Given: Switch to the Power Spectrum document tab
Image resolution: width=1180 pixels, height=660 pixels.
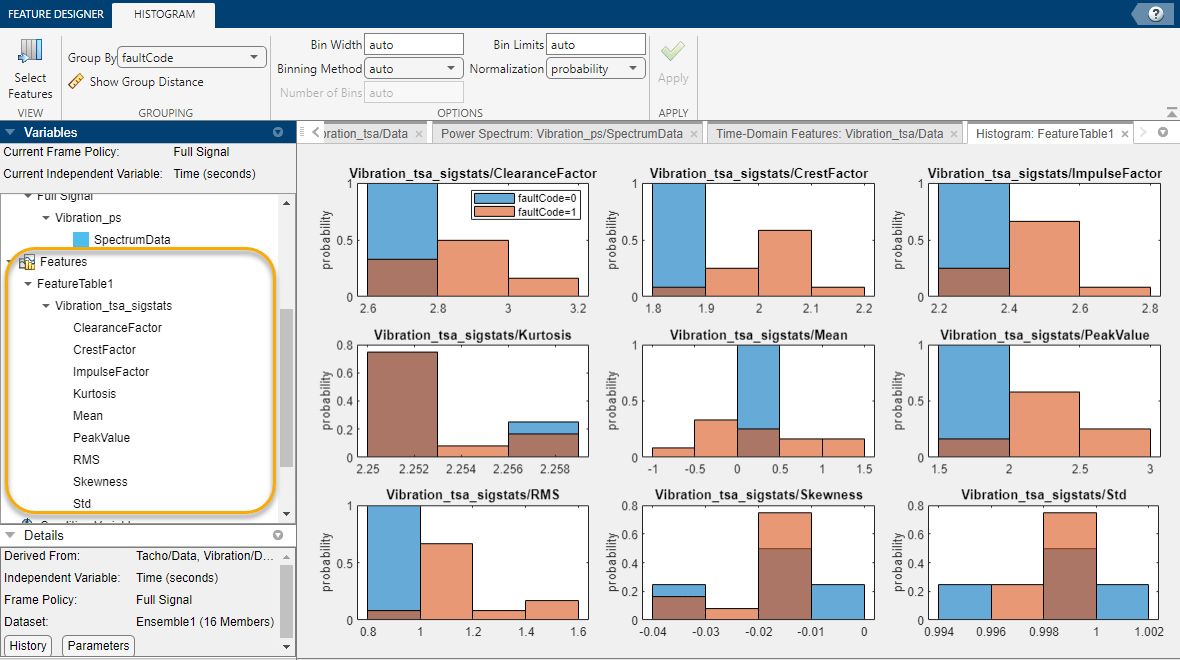Looking at the screenshot, I should (561, 133).
